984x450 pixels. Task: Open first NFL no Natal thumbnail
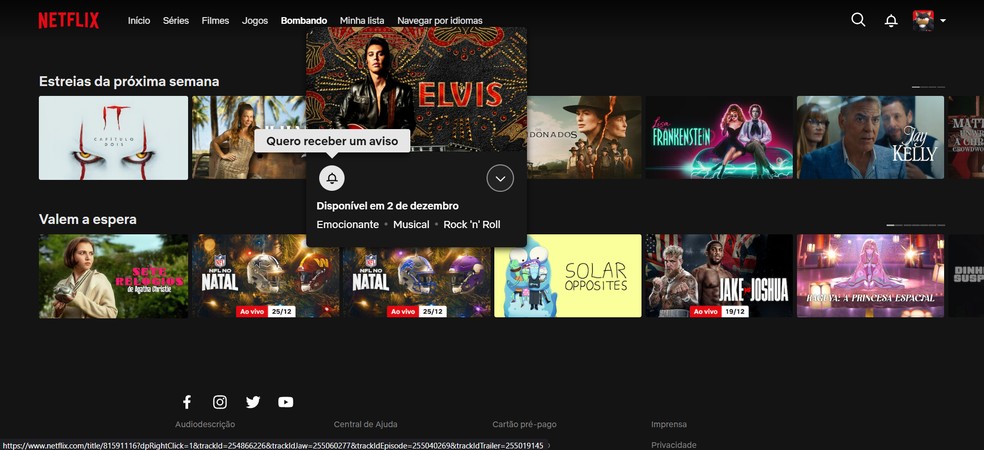pyautogui.click(x=265, y=276)
